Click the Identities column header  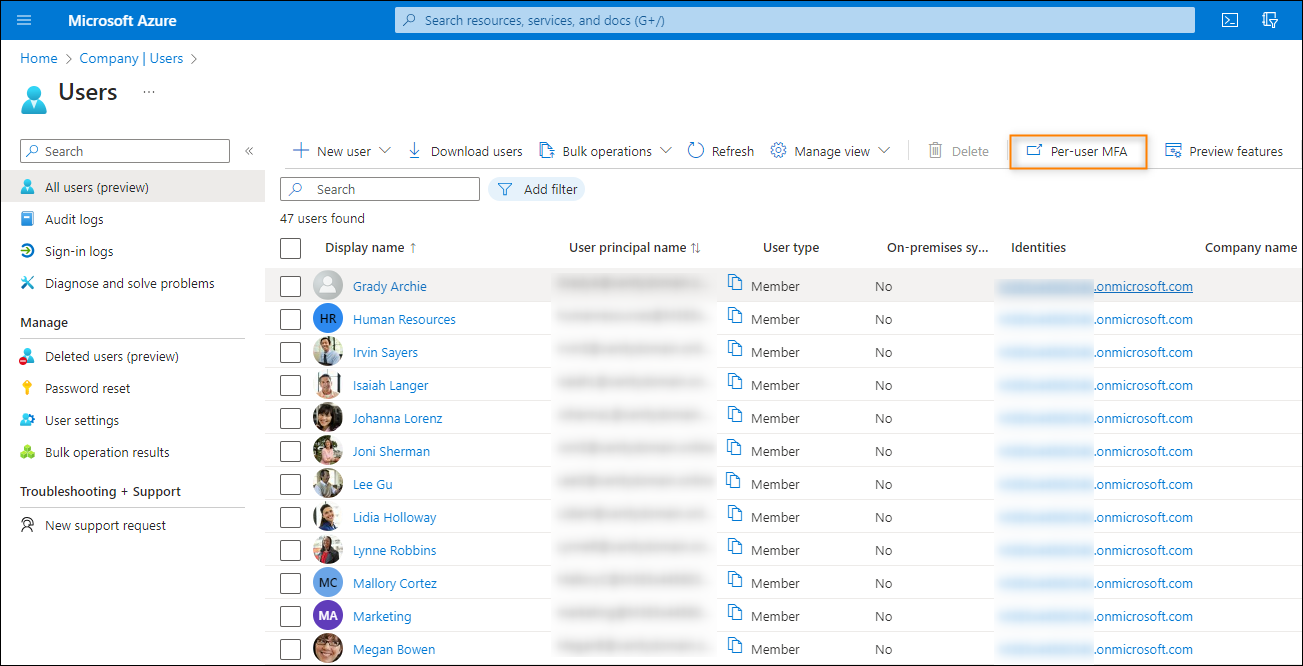(x=1038, y=248)
